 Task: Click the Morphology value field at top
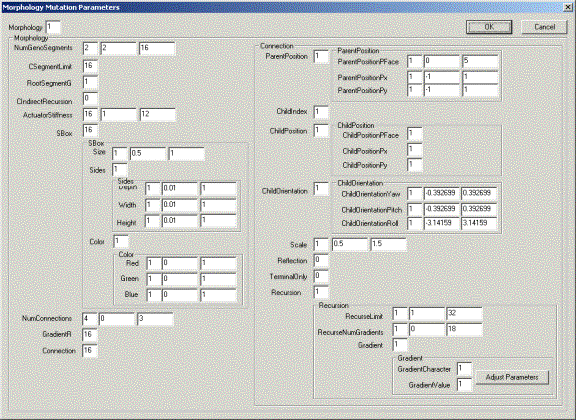[x=53, y=28]
